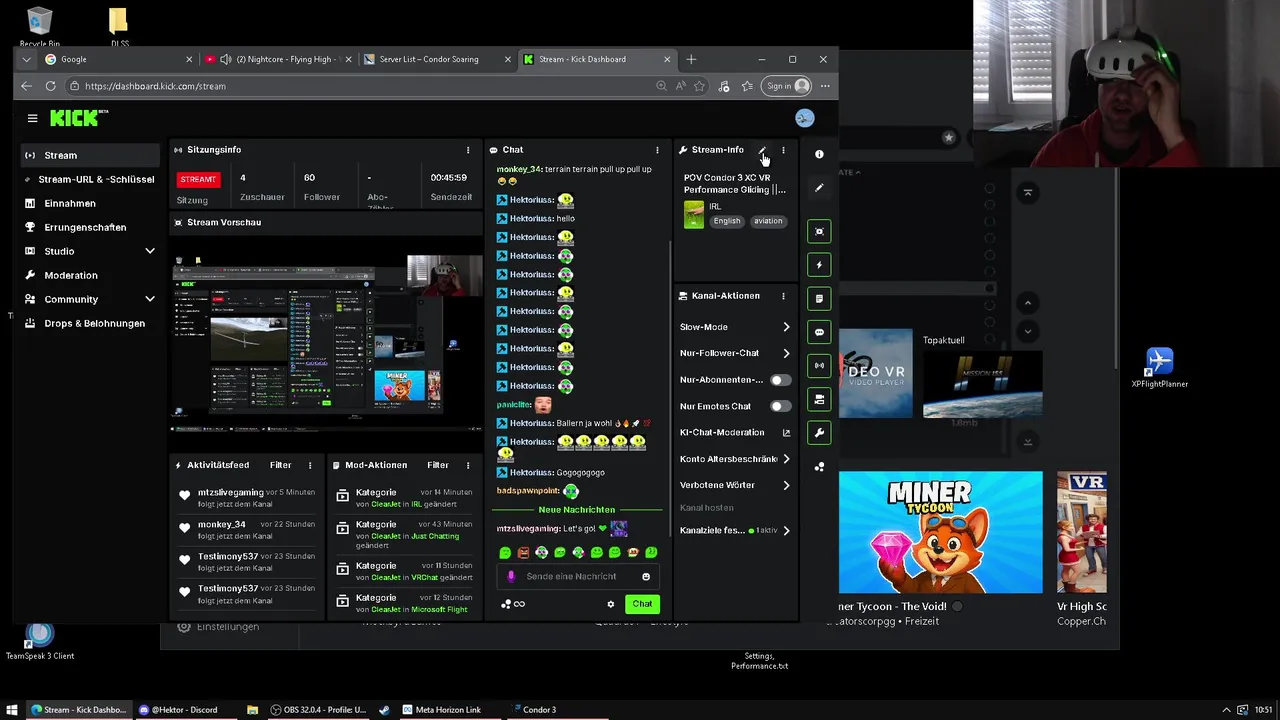Open Stream-Info three-dot menu
The height and width of the screenshot is (720, 1280).
(x=783, y=150)
